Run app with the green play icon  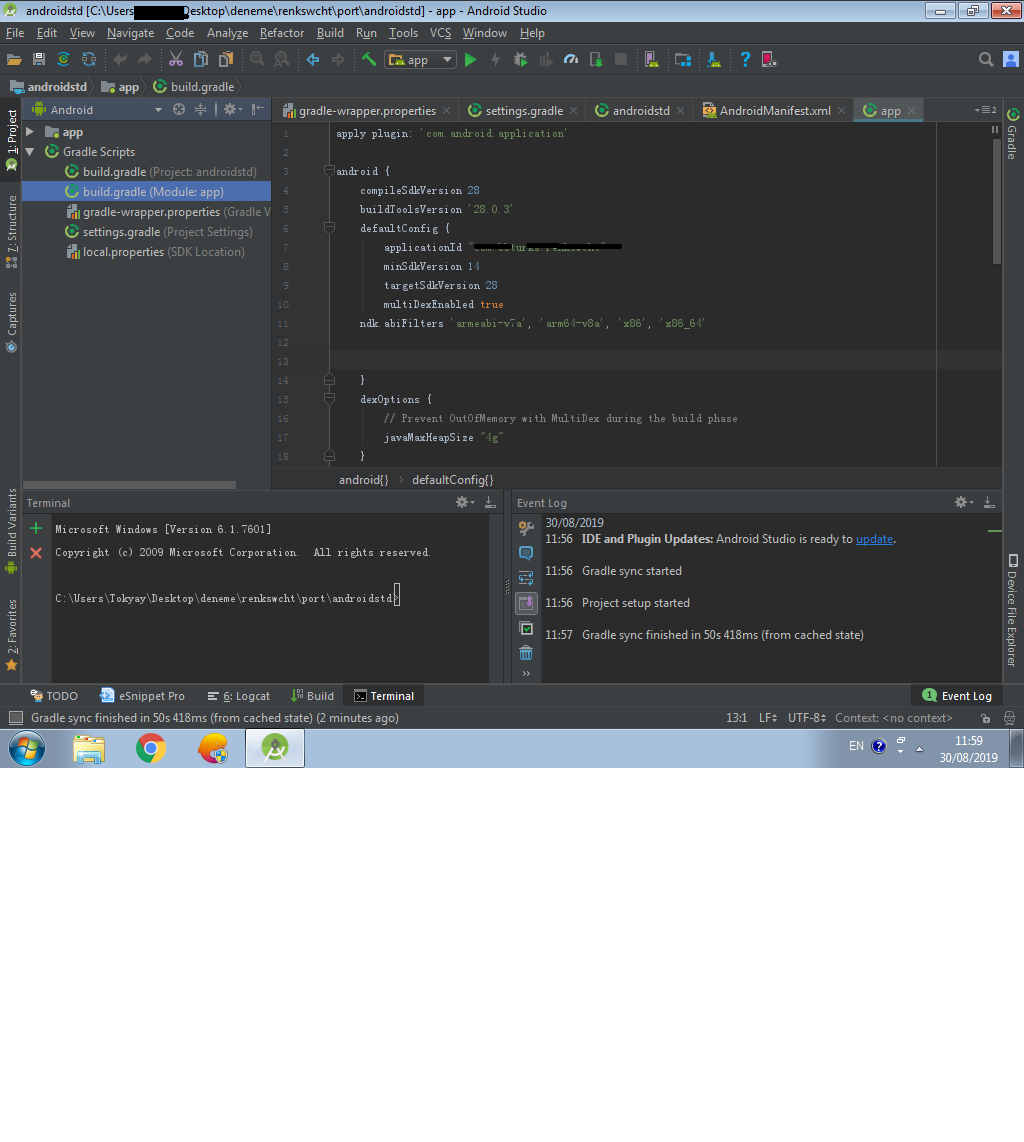[x=470, y=60]
